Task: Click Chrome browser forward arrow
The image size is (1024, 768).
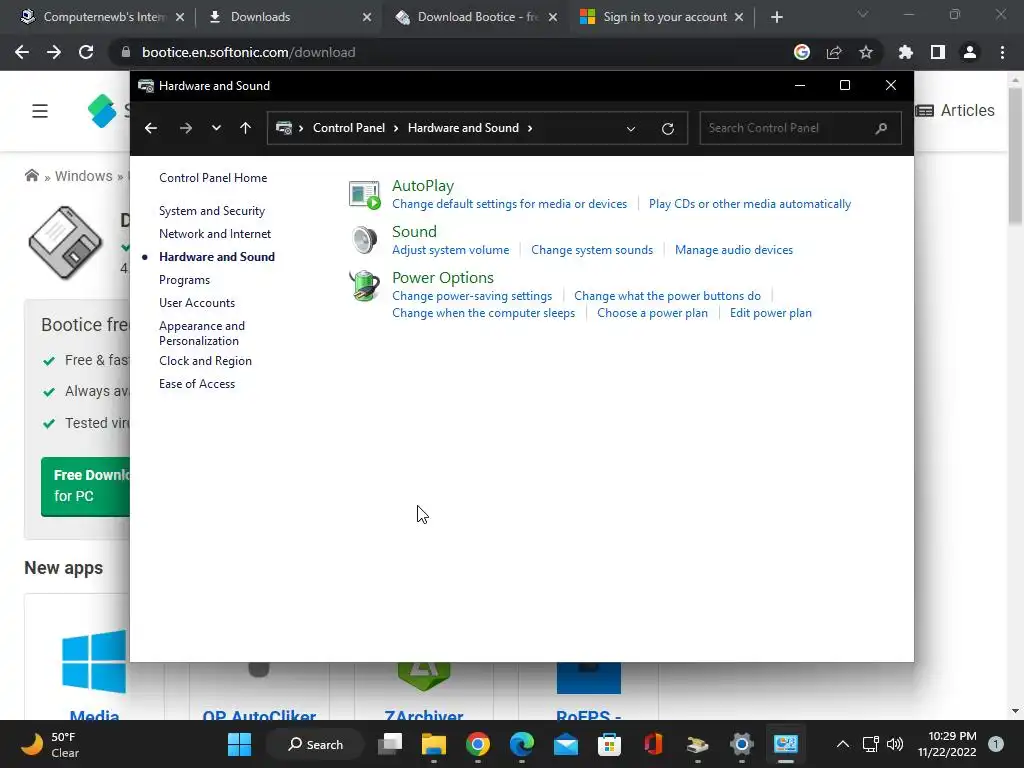Action: click(54, 52)
